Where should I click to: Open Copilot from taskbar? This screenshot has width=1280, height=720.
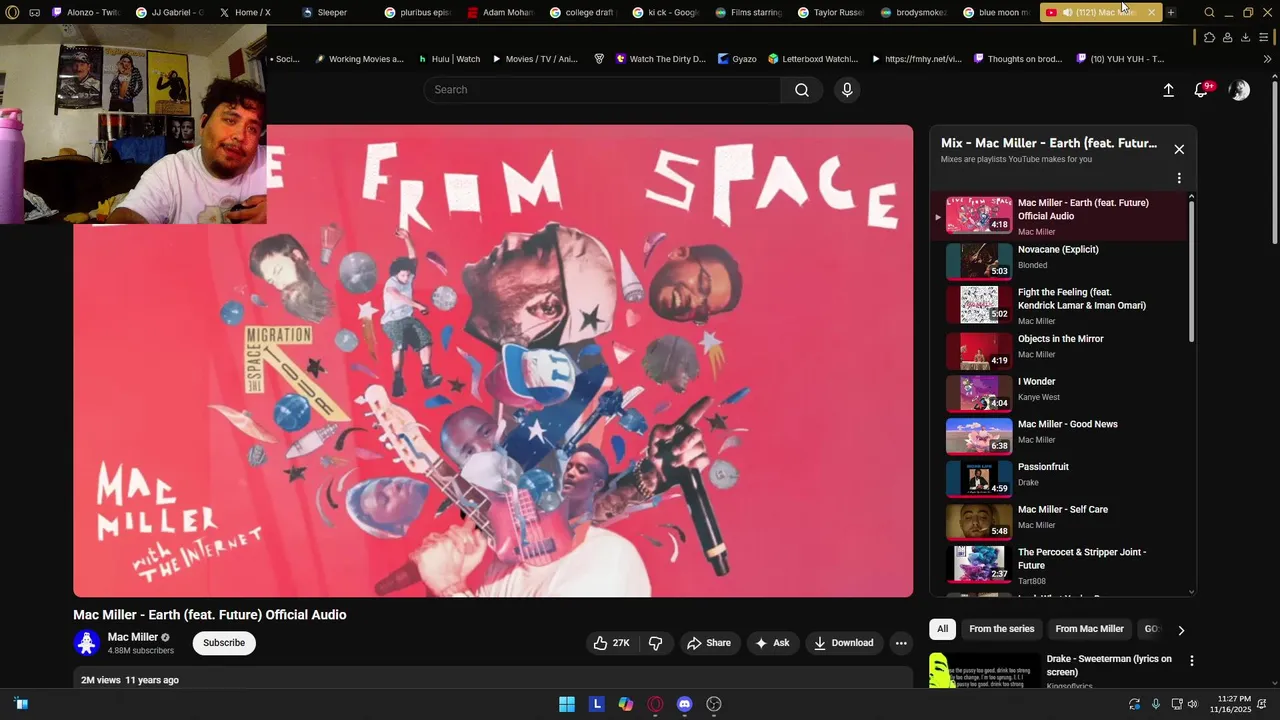click(626, 704)
